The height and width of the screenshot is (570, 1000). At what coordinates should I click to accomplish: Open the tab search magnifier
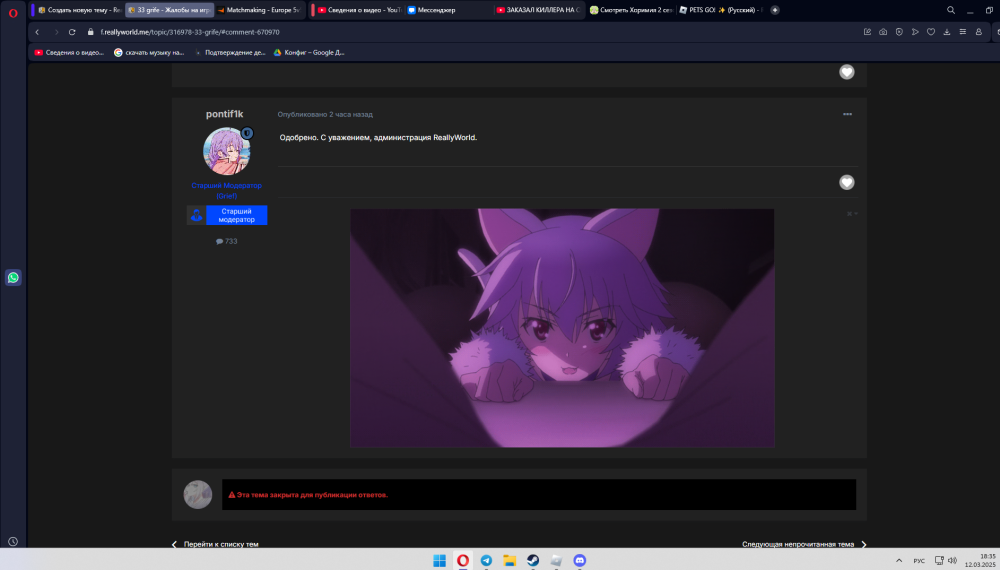[951, 10]
